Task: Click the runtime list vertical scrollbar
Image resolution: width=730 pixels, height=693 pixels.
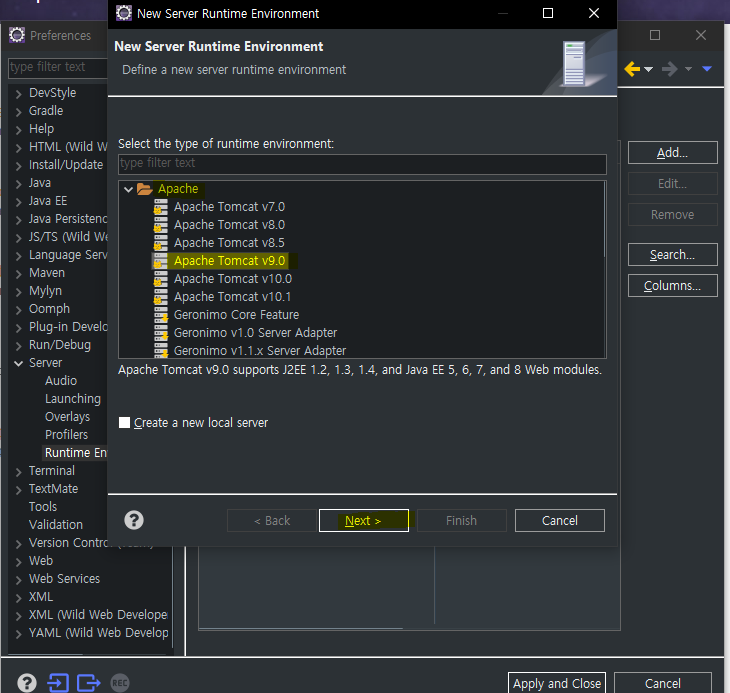Action: point(604,219)
